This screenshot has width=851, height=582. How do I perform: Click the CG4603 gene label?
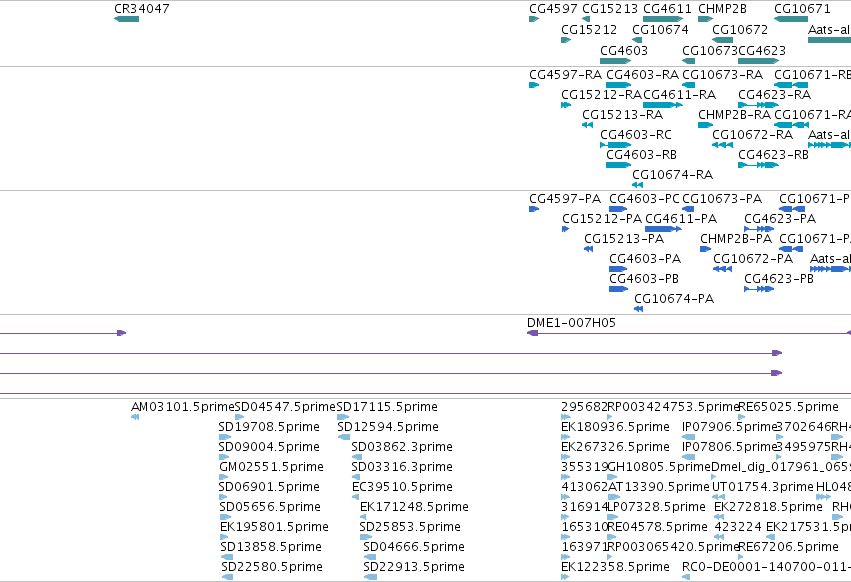coord(624,50)
